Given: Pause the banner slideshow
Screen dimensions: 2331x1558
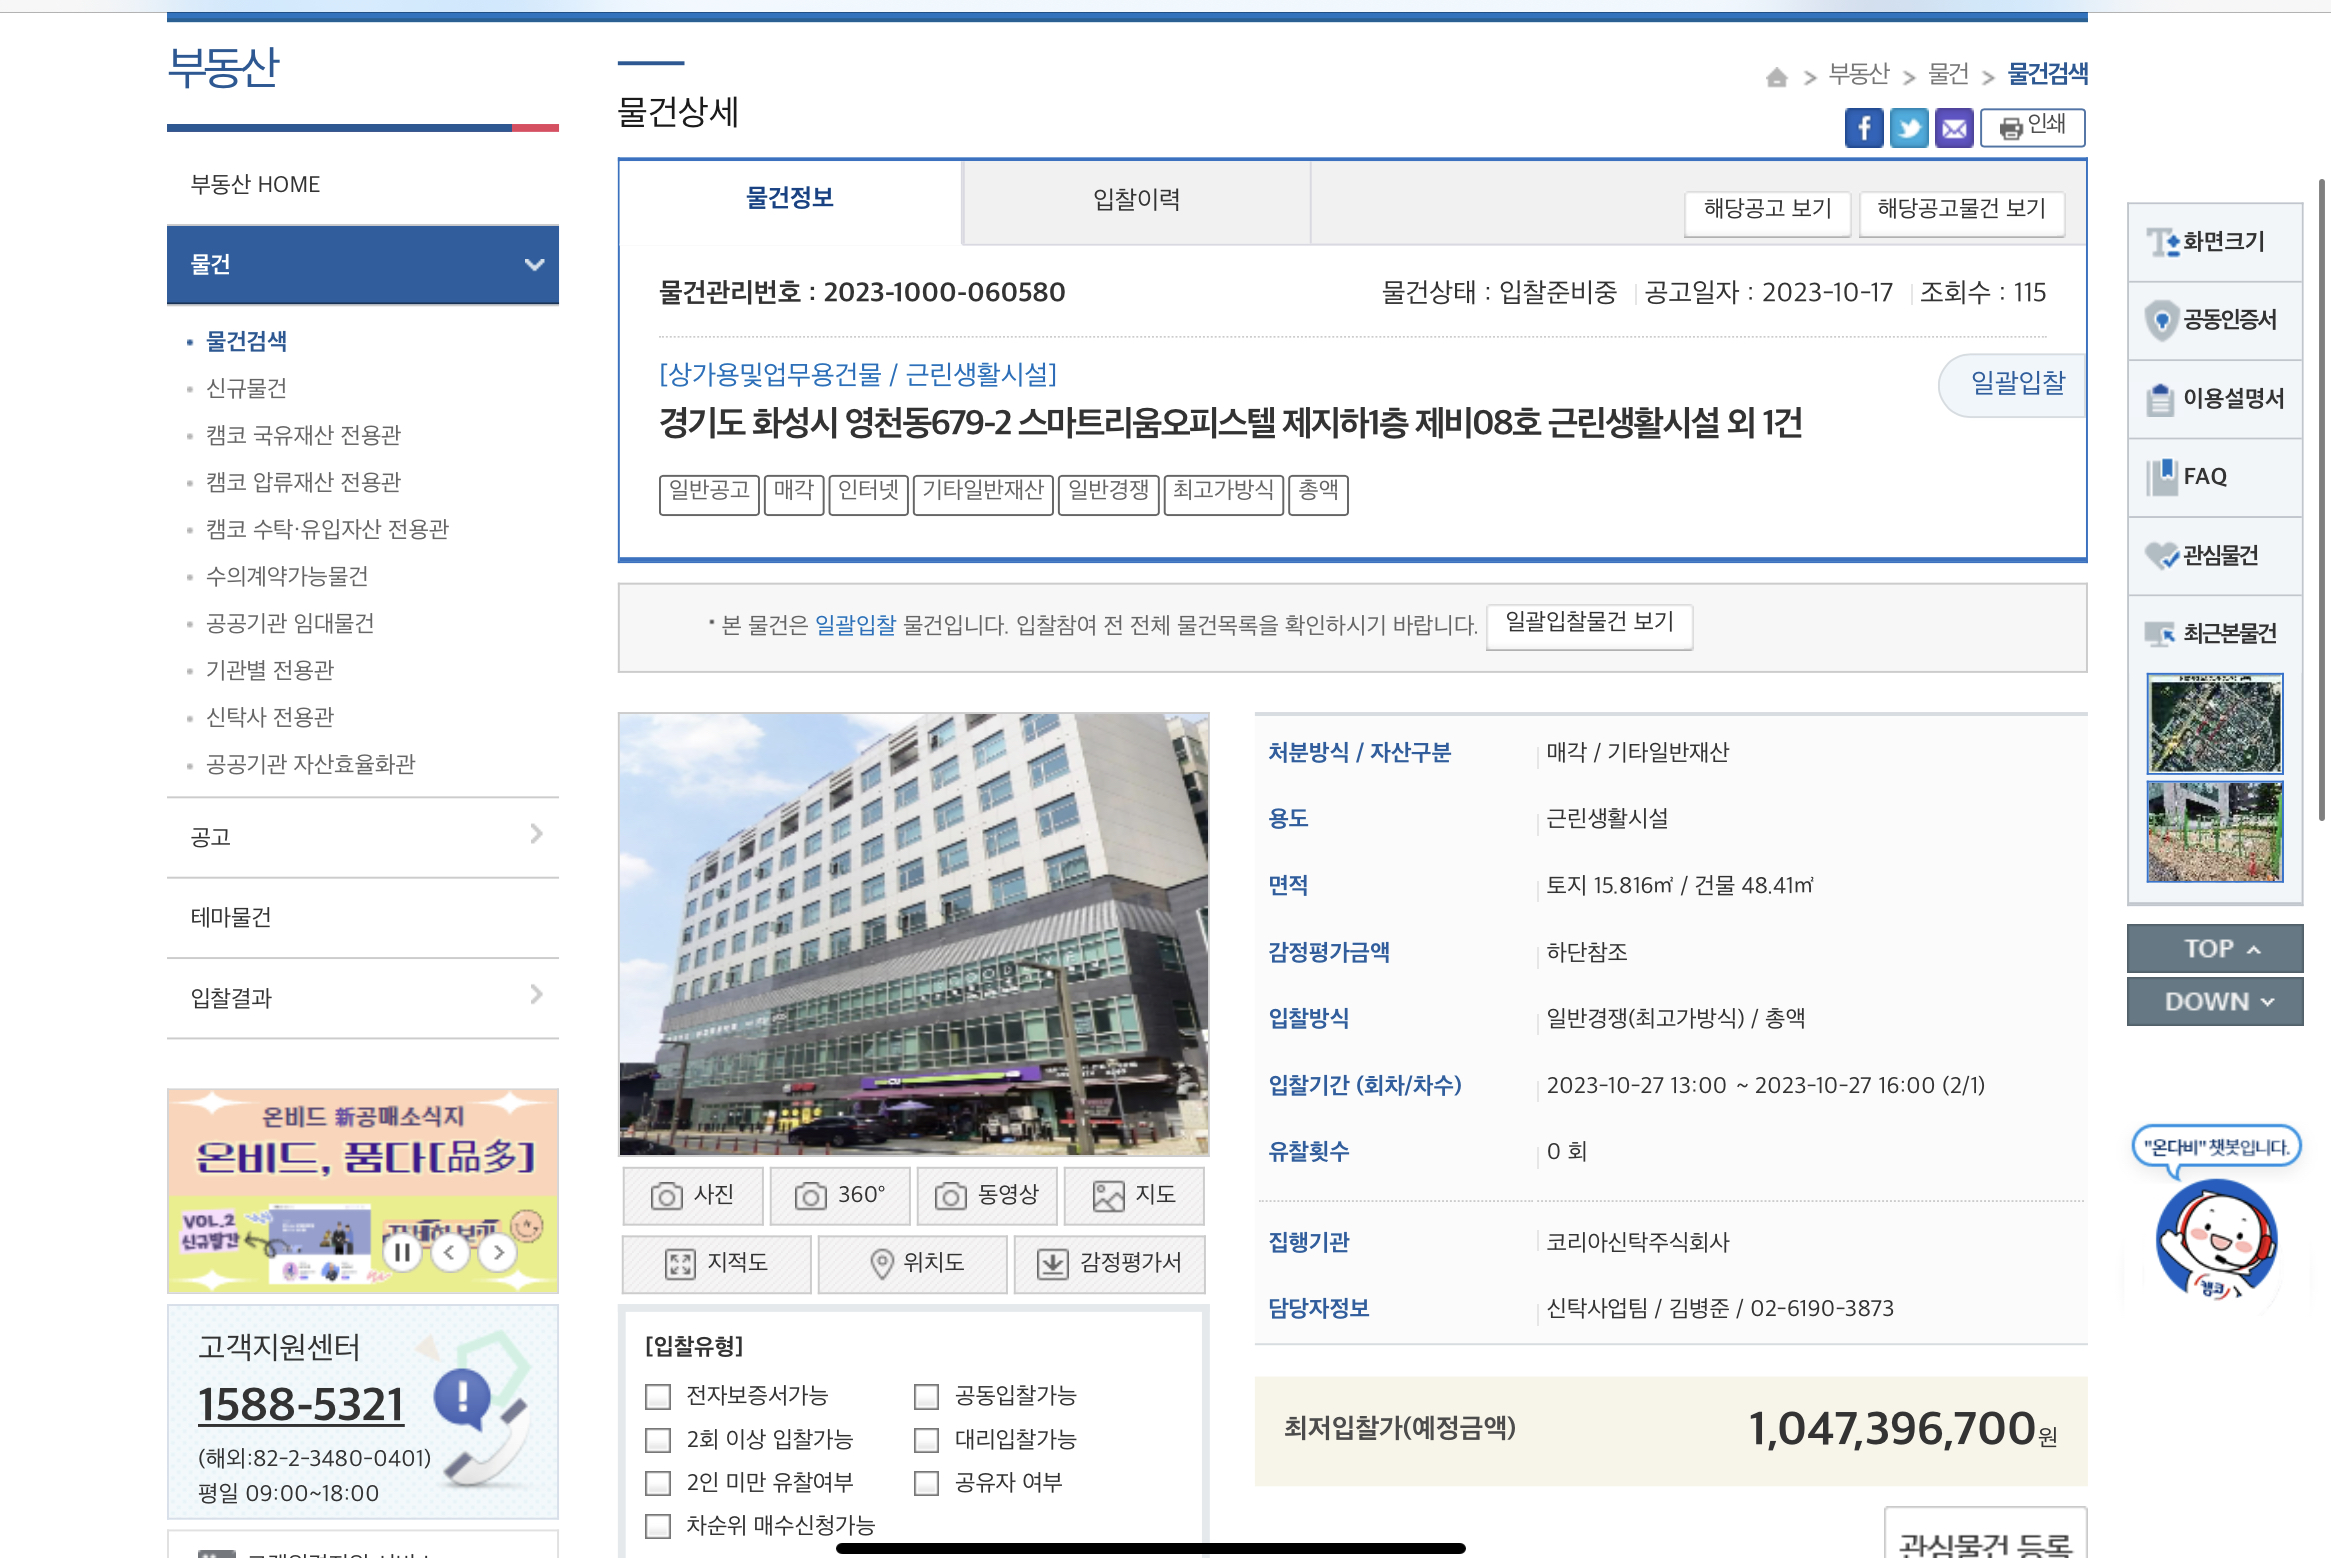Looking at the screenshot, I should coord(402,1252).
